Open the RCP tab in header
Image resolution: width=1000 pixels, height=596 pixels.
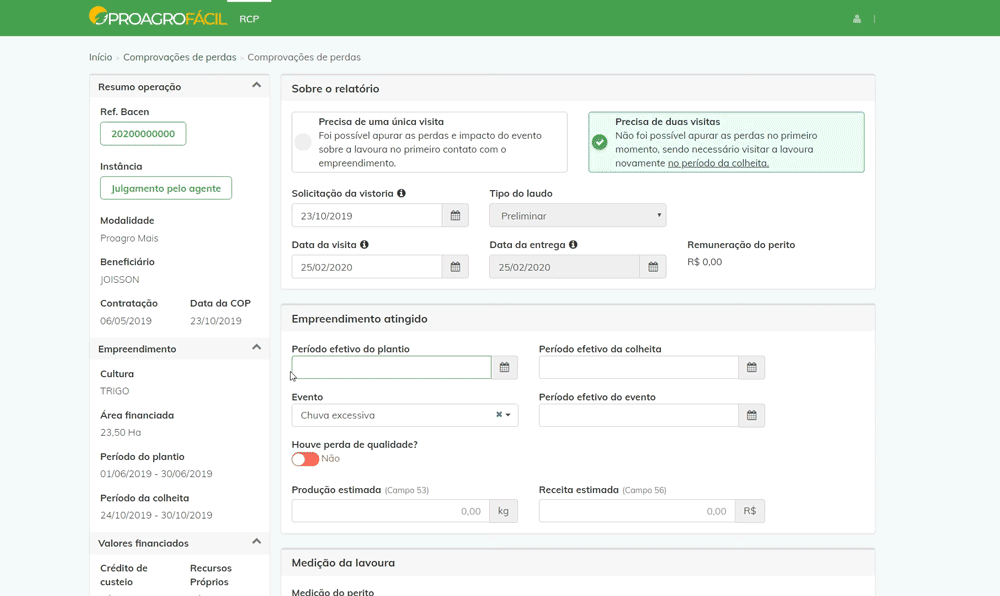pos(249,19)
